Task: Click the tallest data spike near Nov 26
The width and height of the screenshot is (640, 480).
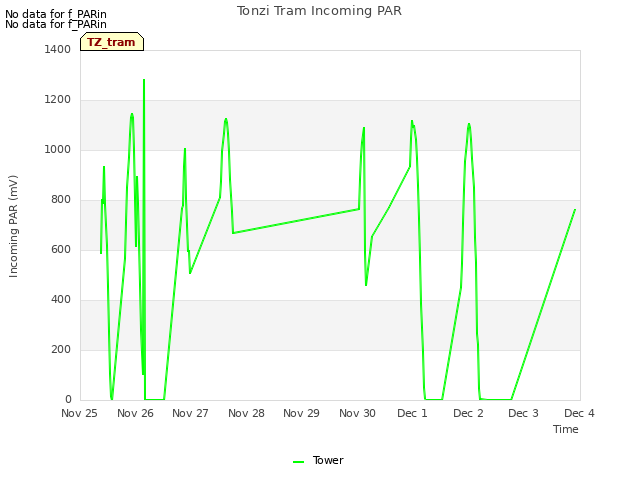Action: point(144,80)
